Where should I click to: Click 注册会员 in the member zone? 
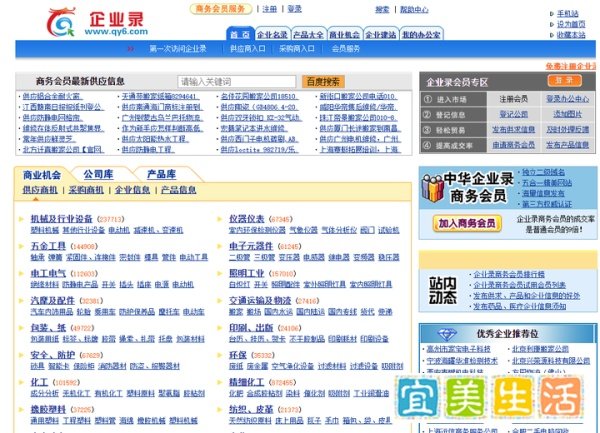click(x=514, y=99)
